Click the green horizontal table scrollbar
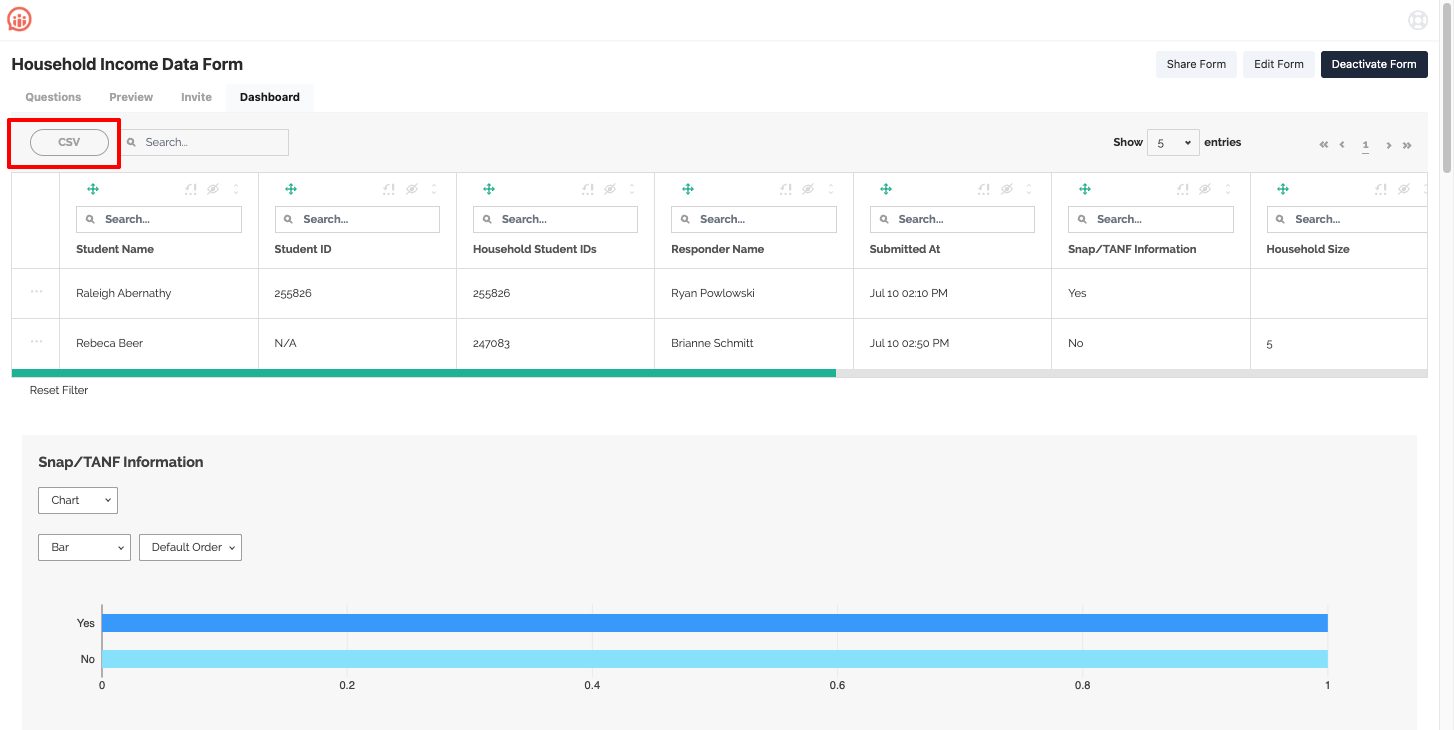 (423, 373)
